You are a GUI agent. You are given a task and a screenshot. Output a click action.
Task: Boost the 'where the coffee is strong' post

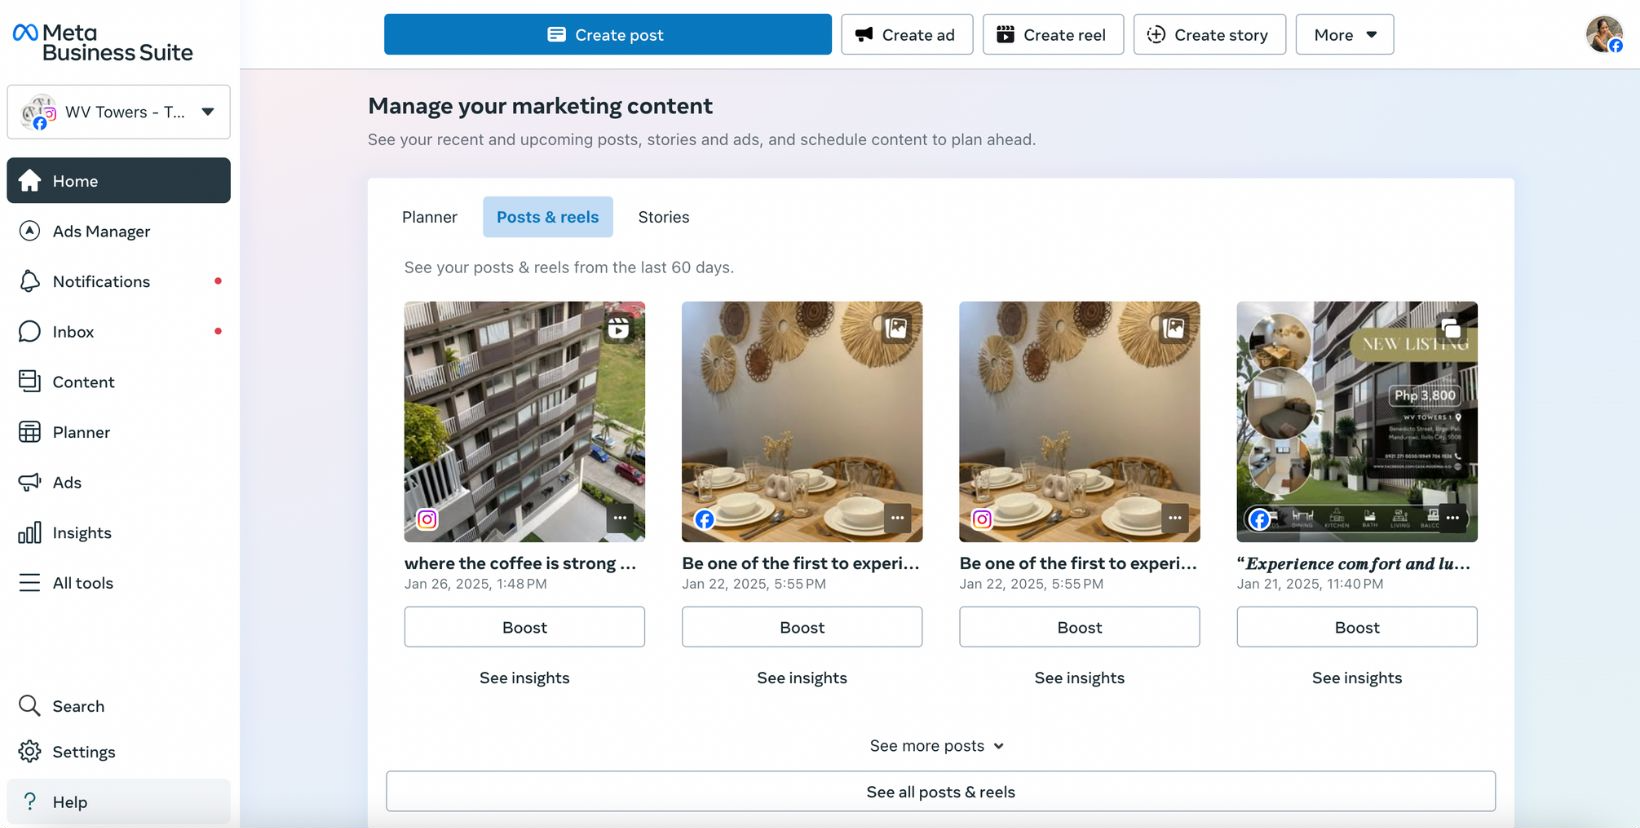point(525,627)
